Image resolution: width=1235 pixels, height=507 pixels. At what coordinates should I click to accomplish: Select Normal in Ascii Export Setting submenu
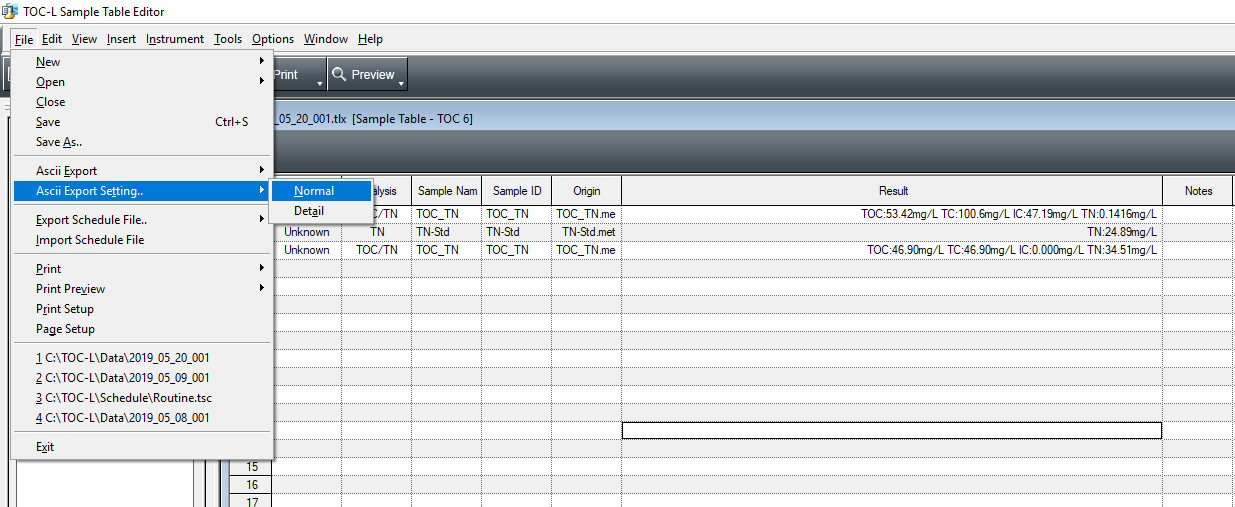pos(314,191)
